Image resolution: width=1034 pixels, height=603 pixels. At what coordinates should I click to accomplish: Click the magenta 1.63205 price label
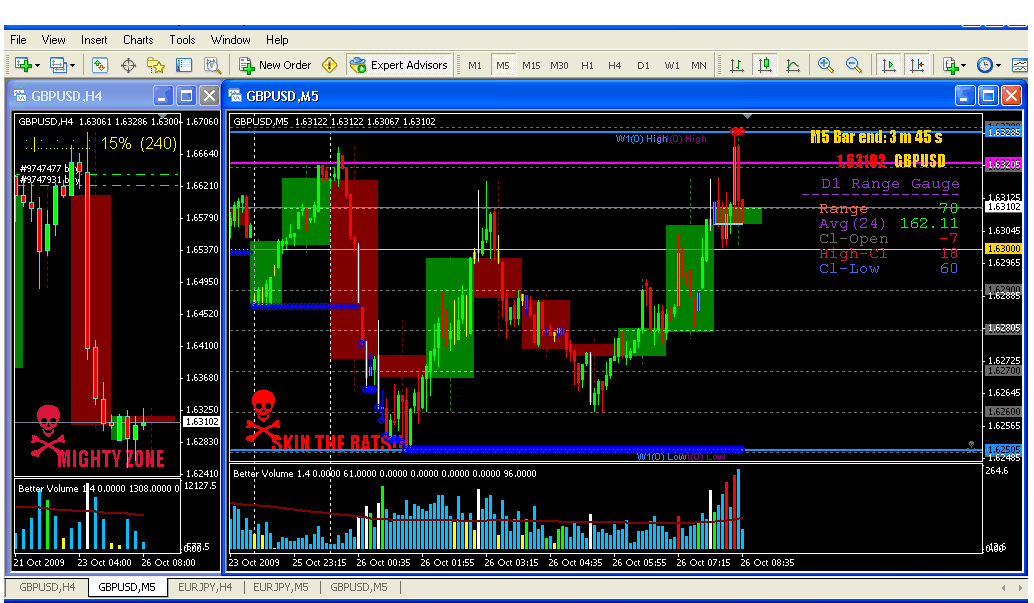[1003, 164]
